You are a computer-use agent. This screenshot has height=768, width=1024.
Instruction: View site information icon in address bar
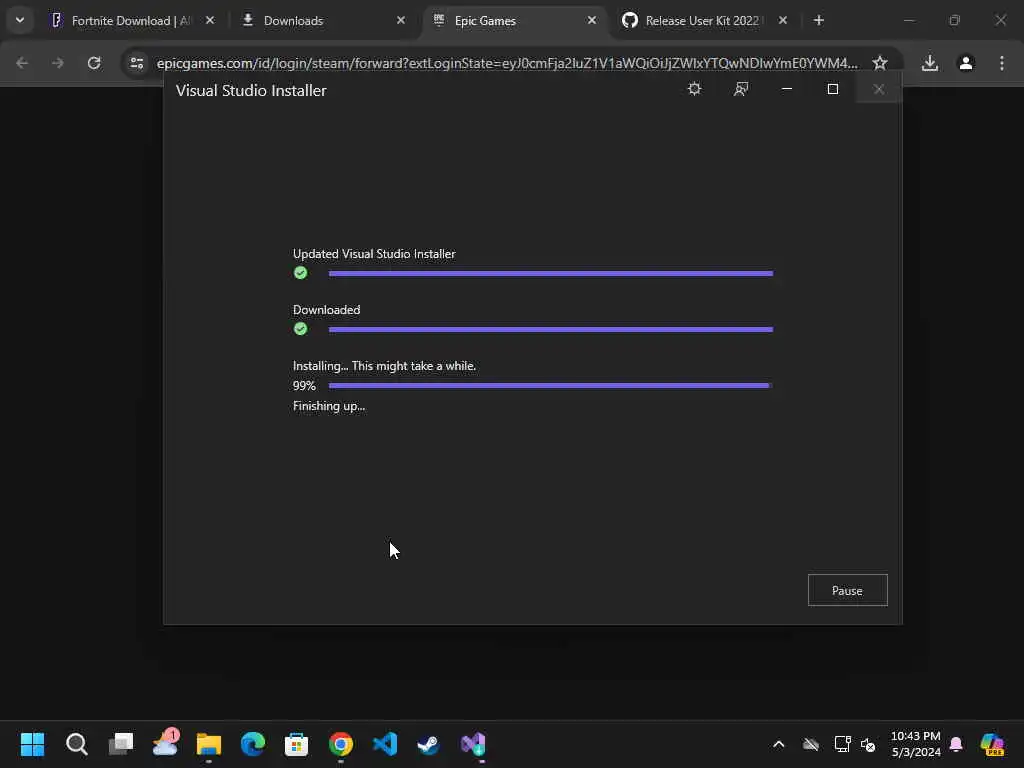(x=136, y=63)
